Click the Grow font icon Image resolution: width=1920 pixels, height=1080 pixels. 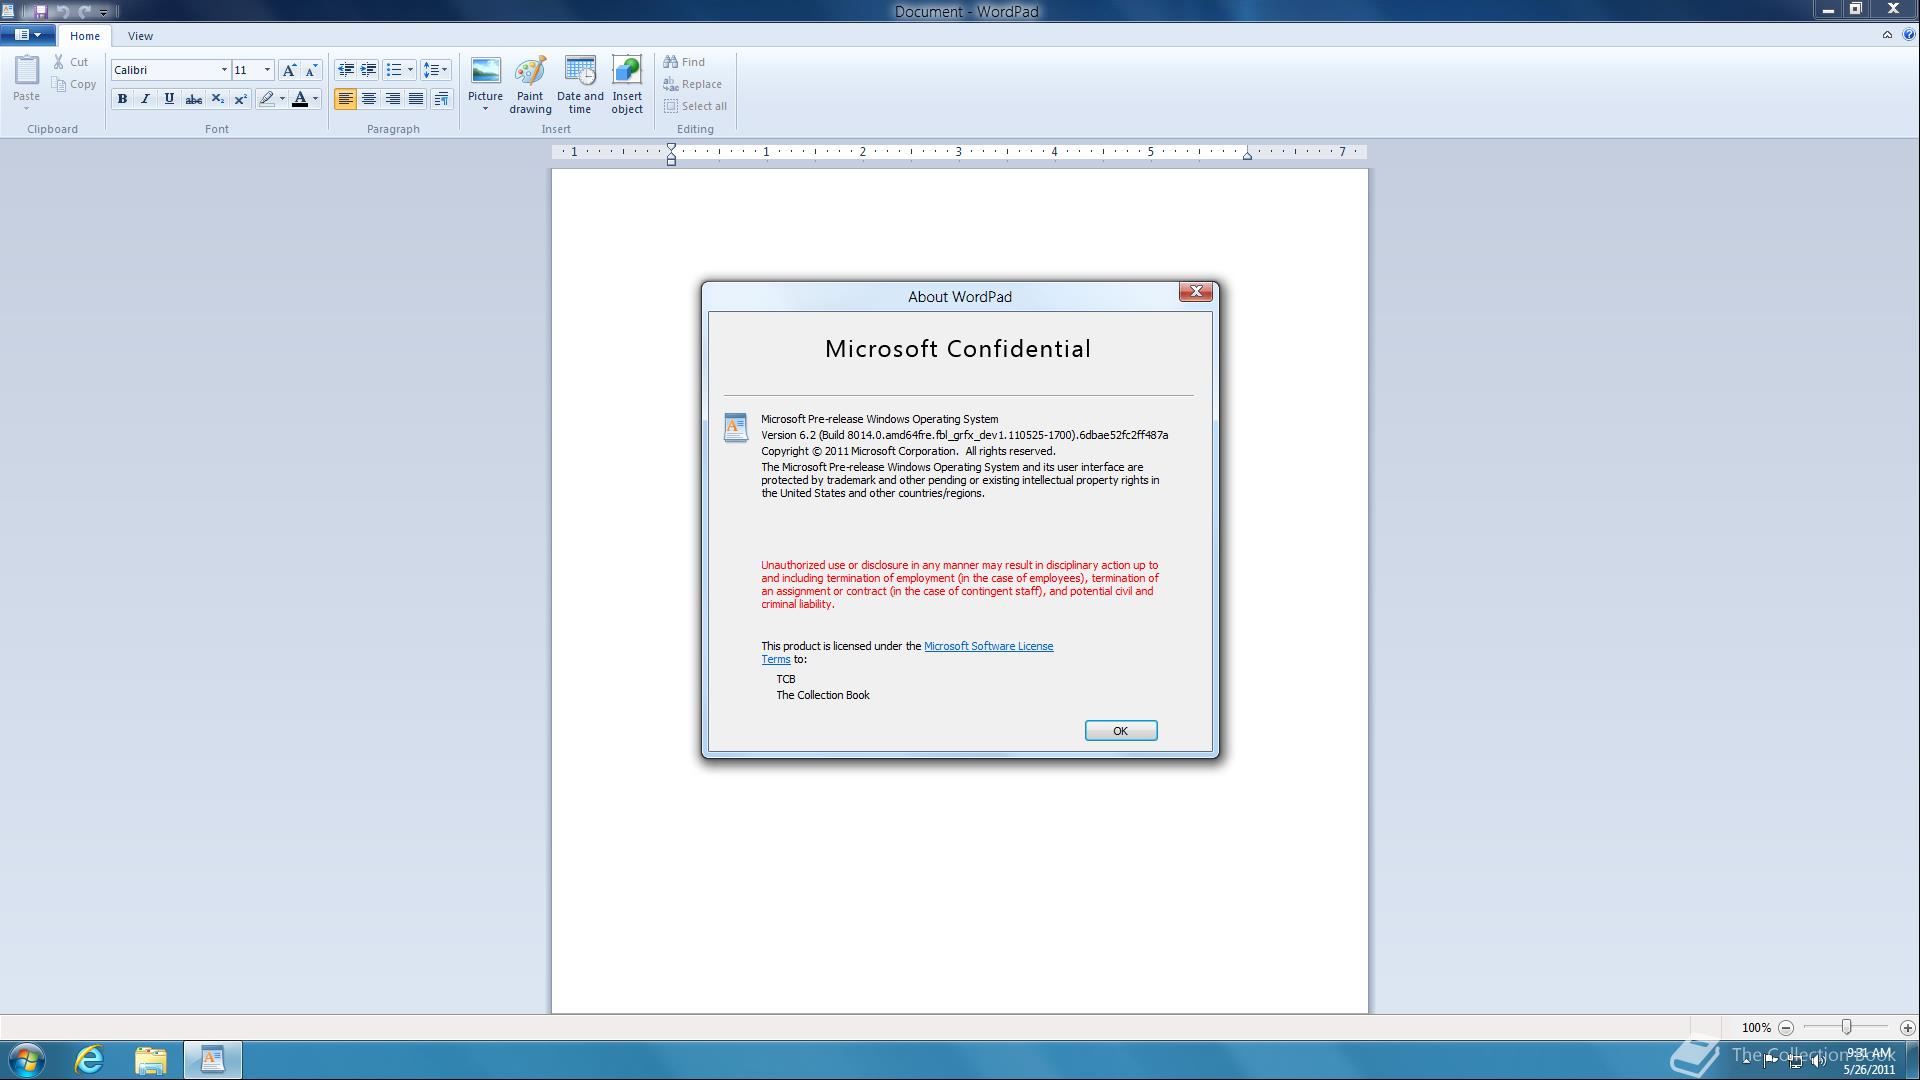(x=289, y=70)
